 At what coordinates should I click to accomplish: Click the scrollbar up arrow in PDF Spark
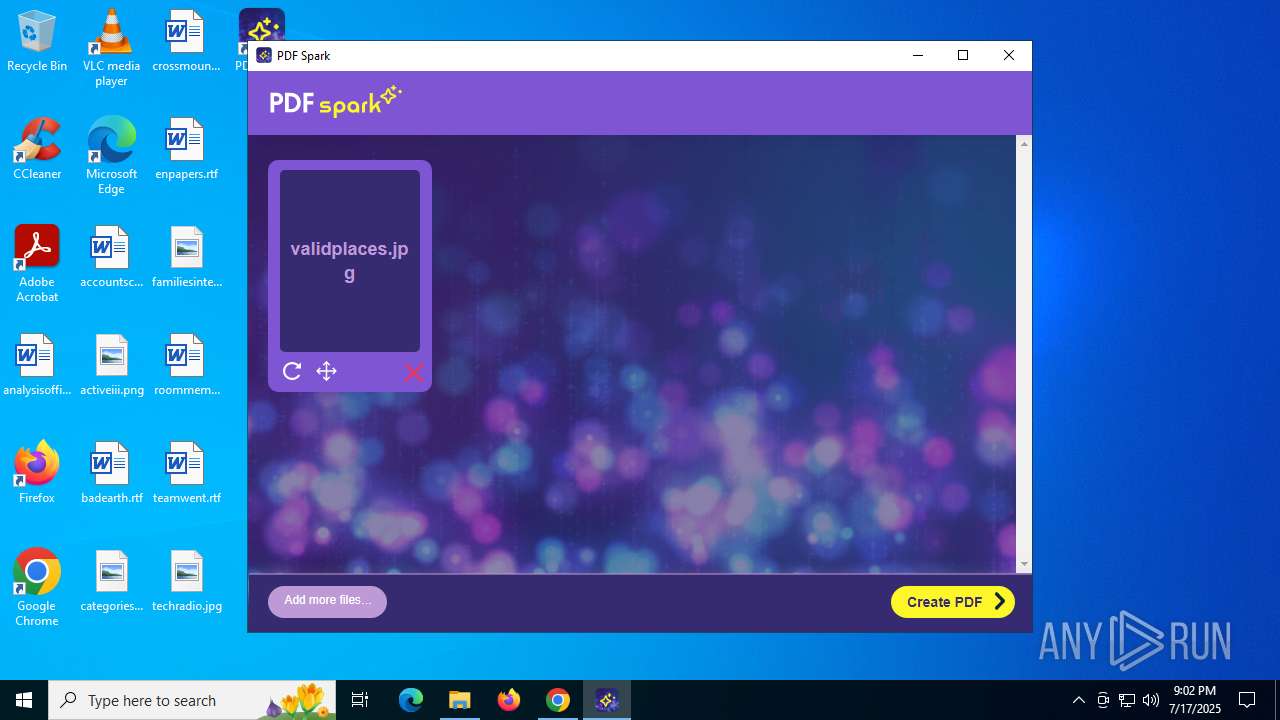[1023, 145]
